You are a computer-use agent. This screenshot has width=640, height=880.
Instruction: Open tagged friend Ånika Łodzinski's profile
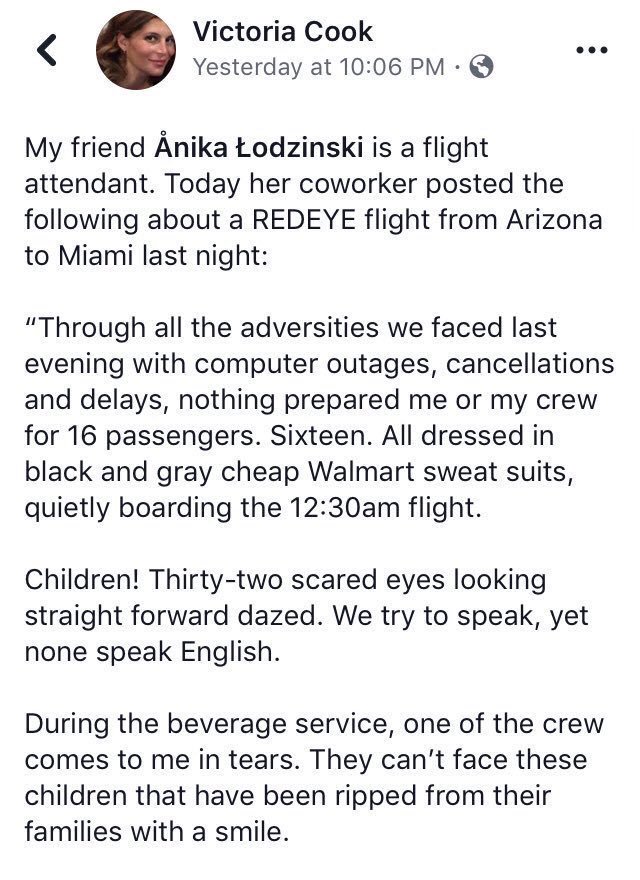point(259,148)
